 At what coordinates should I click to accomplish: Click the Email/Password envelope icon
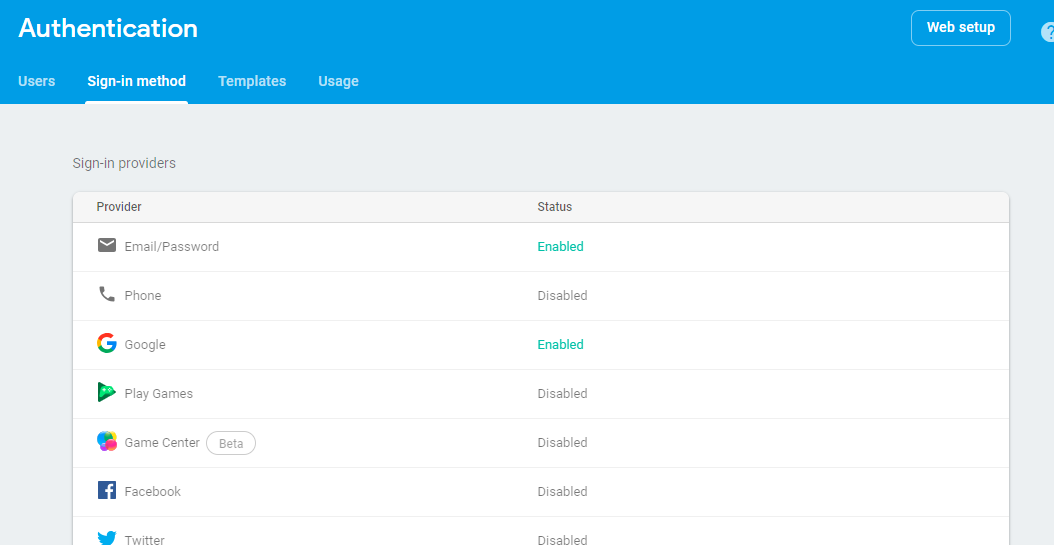[107, 245]
